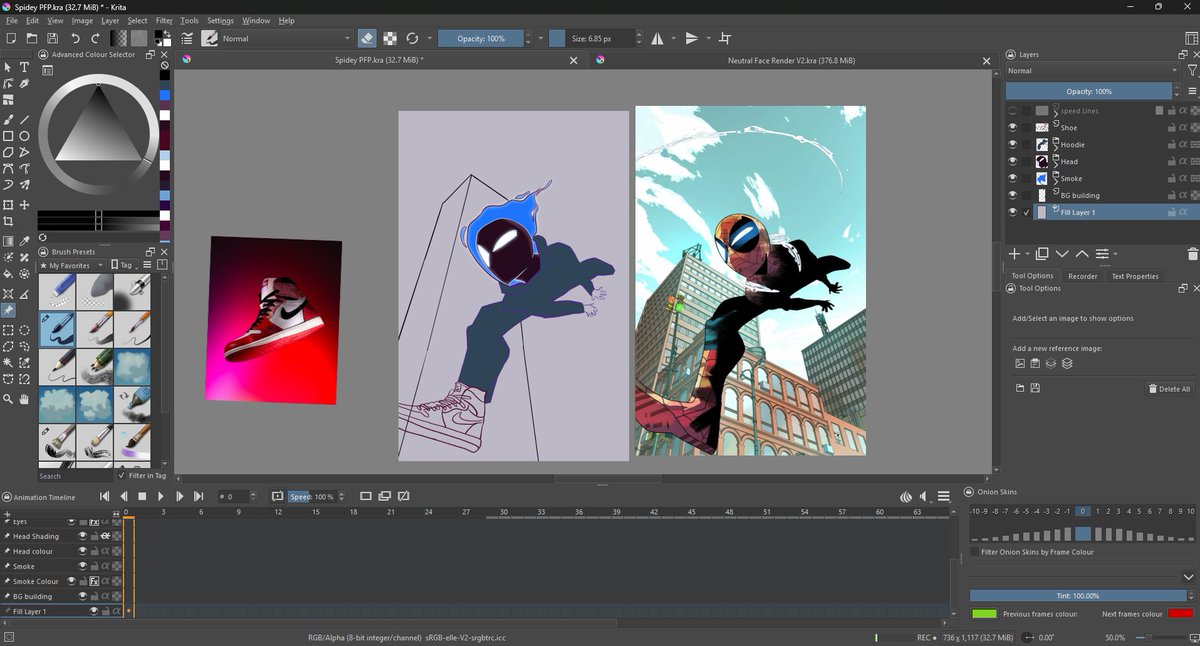Hide the Hoodie layer
Image resolution: width=1200 pixels, height=646 pixels.
click(1013, 145)
